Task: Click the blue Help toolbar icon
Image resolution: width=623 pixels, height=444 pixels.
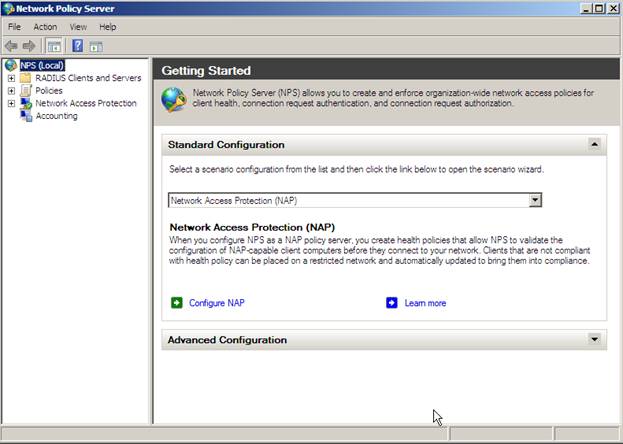Action: (x=77, y=45)
